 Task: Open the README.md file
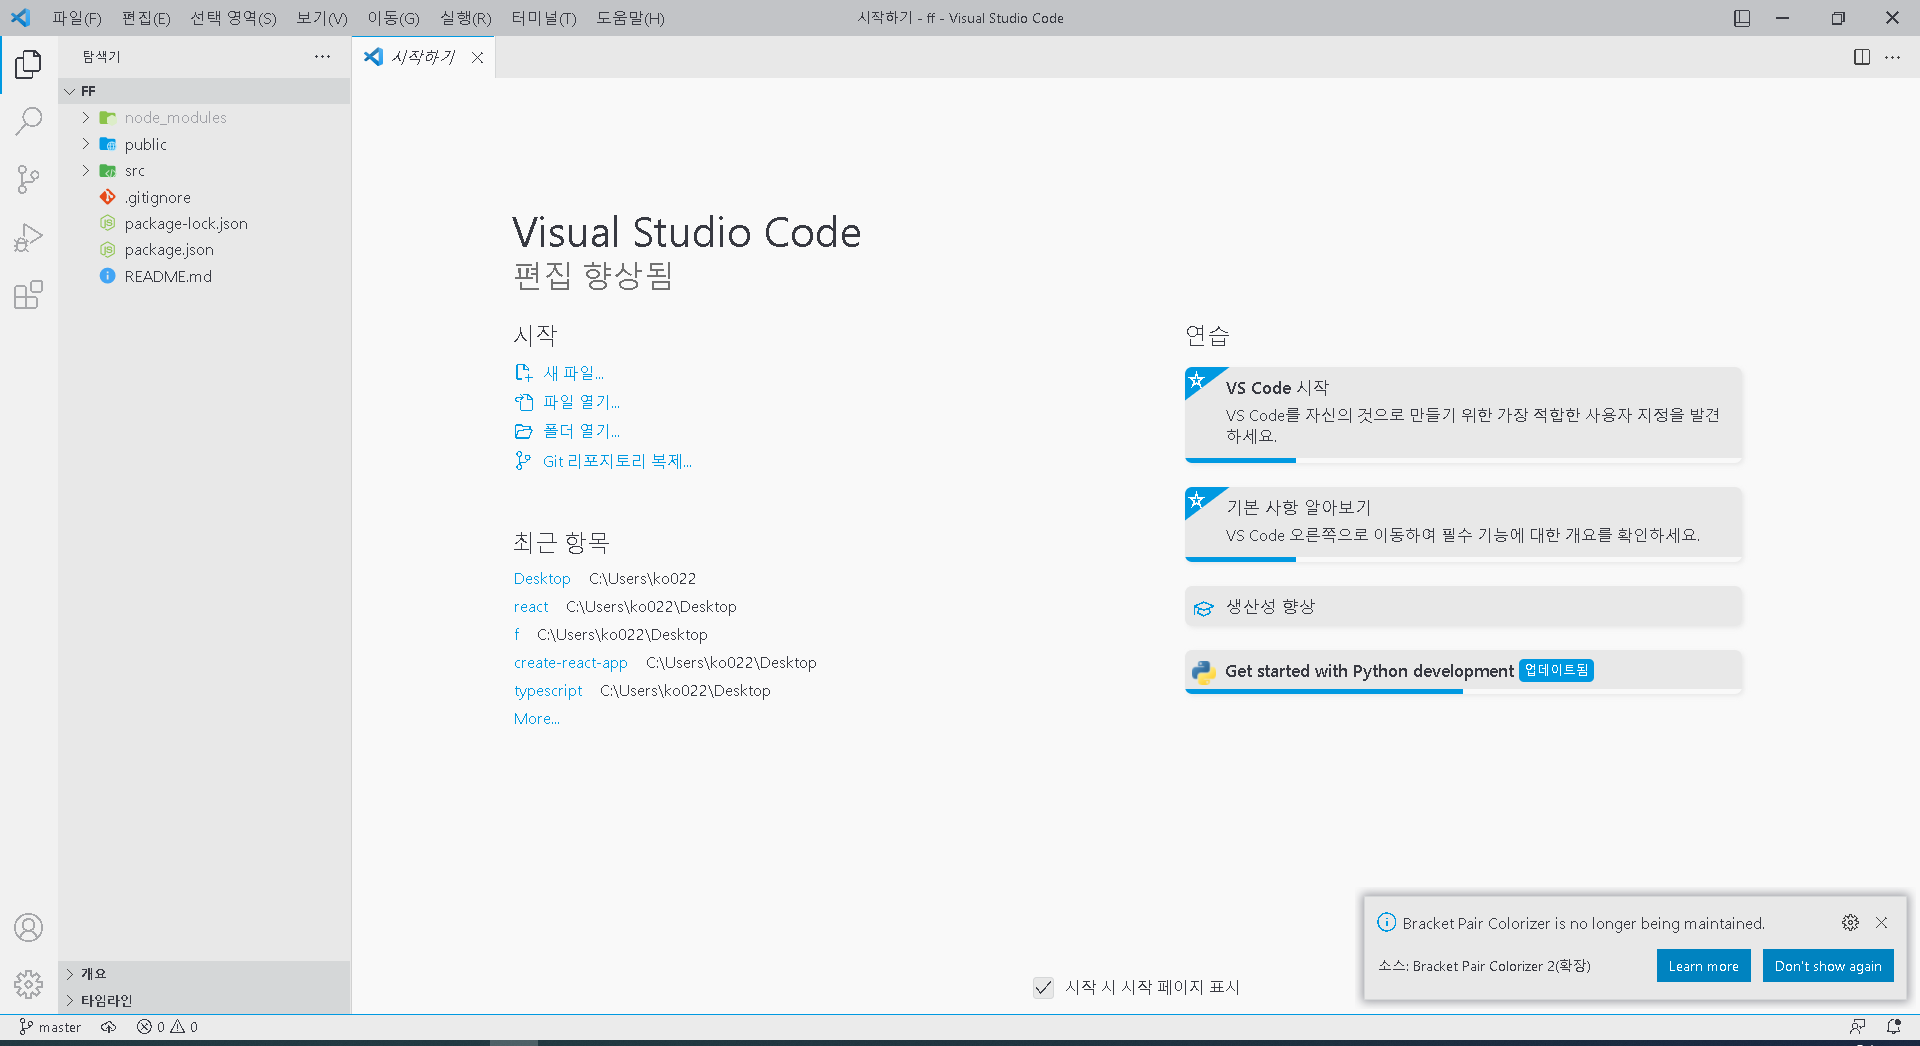click(x=204, y=277)
